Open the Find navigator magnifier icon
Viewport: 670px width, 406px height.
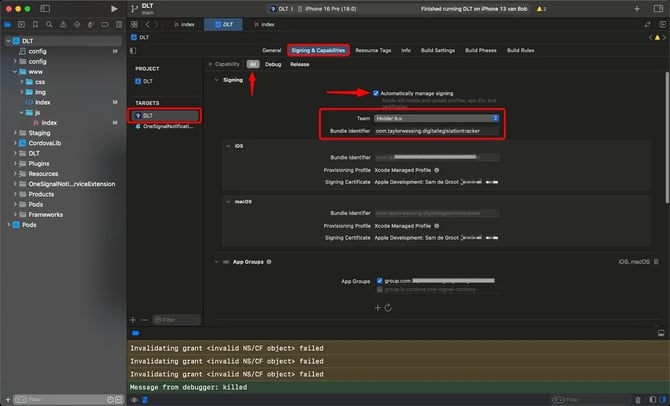[x=50, y=26]
